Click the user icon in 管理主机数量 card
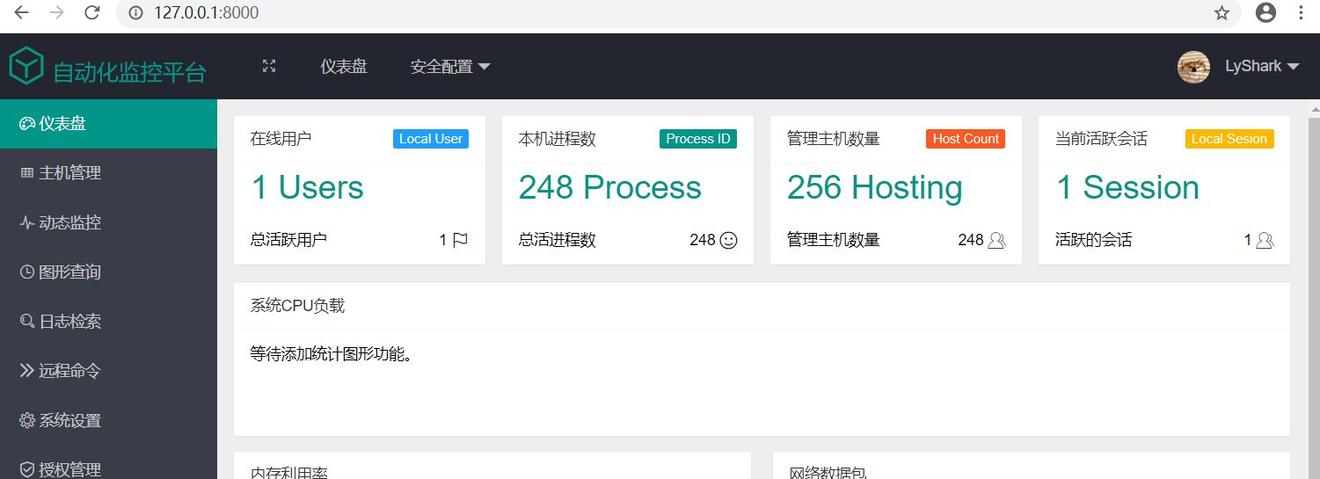 pos(996,240)
